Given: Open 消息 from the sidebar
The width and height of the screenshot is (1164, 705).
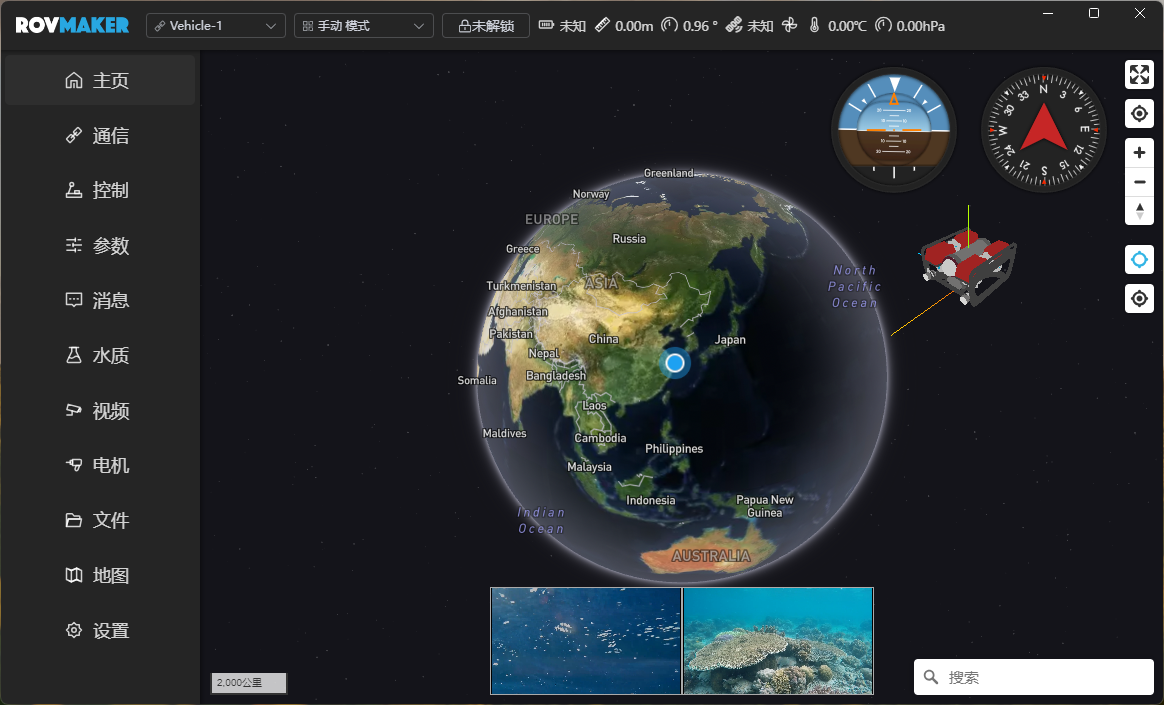Looking at the screenshot, I should pyautogui.click(x=100, y=300).
